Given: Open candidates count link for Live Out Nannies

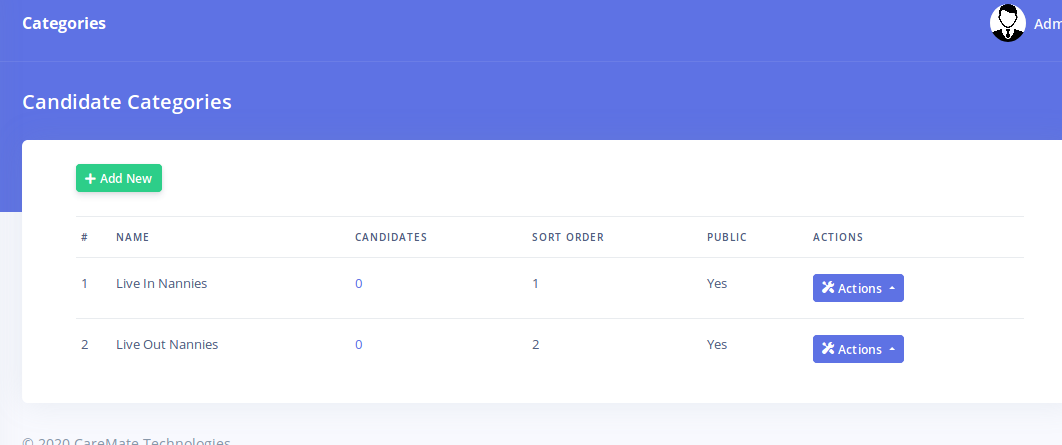Looking at the screenshot, I should [359, 345].
